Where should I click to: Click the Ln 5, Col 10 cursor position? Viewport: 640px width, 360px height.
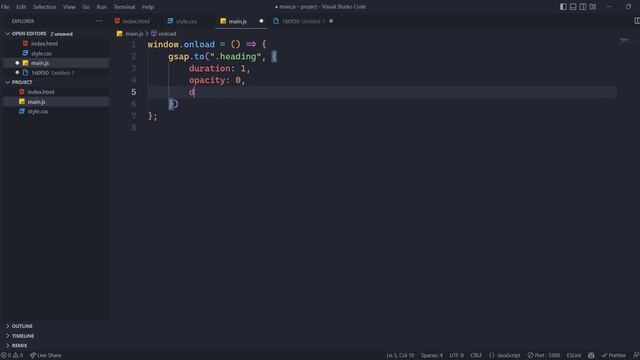pyautogui.click(x=400, y=356)
